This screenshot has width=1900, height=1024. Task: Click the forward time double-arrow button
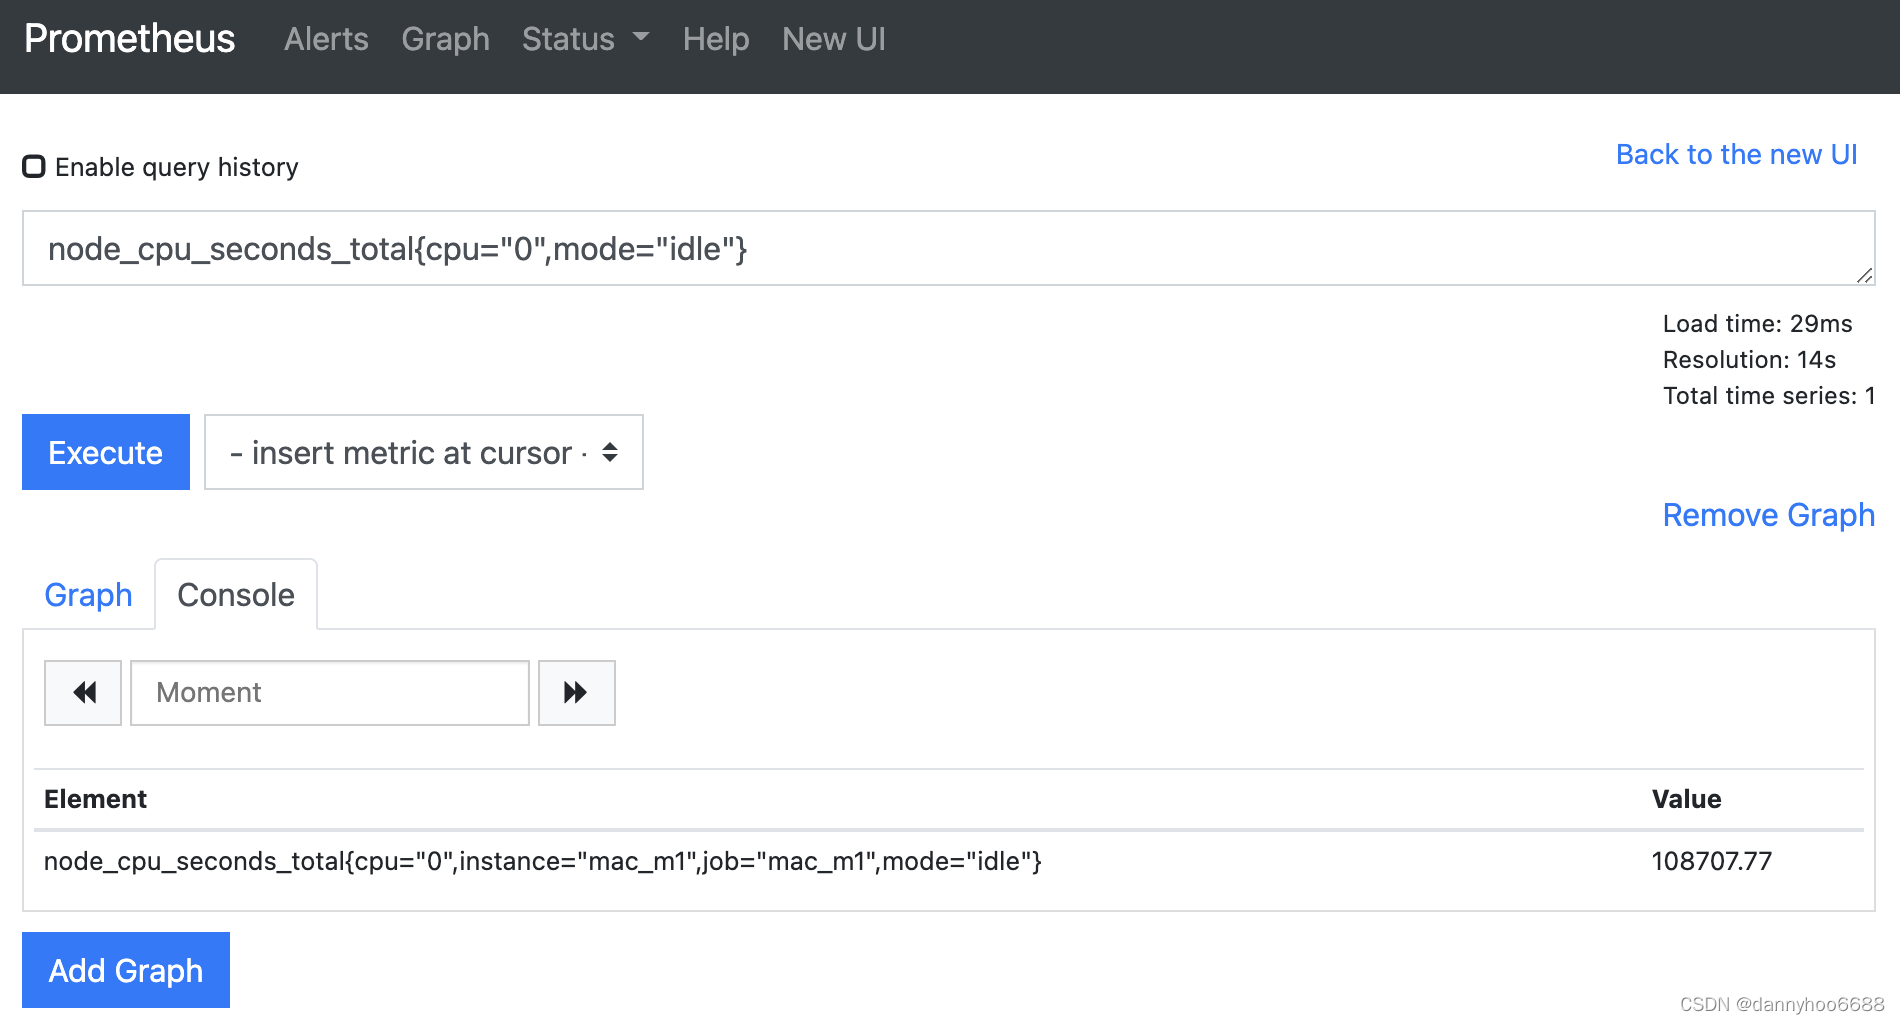[577, 692]
